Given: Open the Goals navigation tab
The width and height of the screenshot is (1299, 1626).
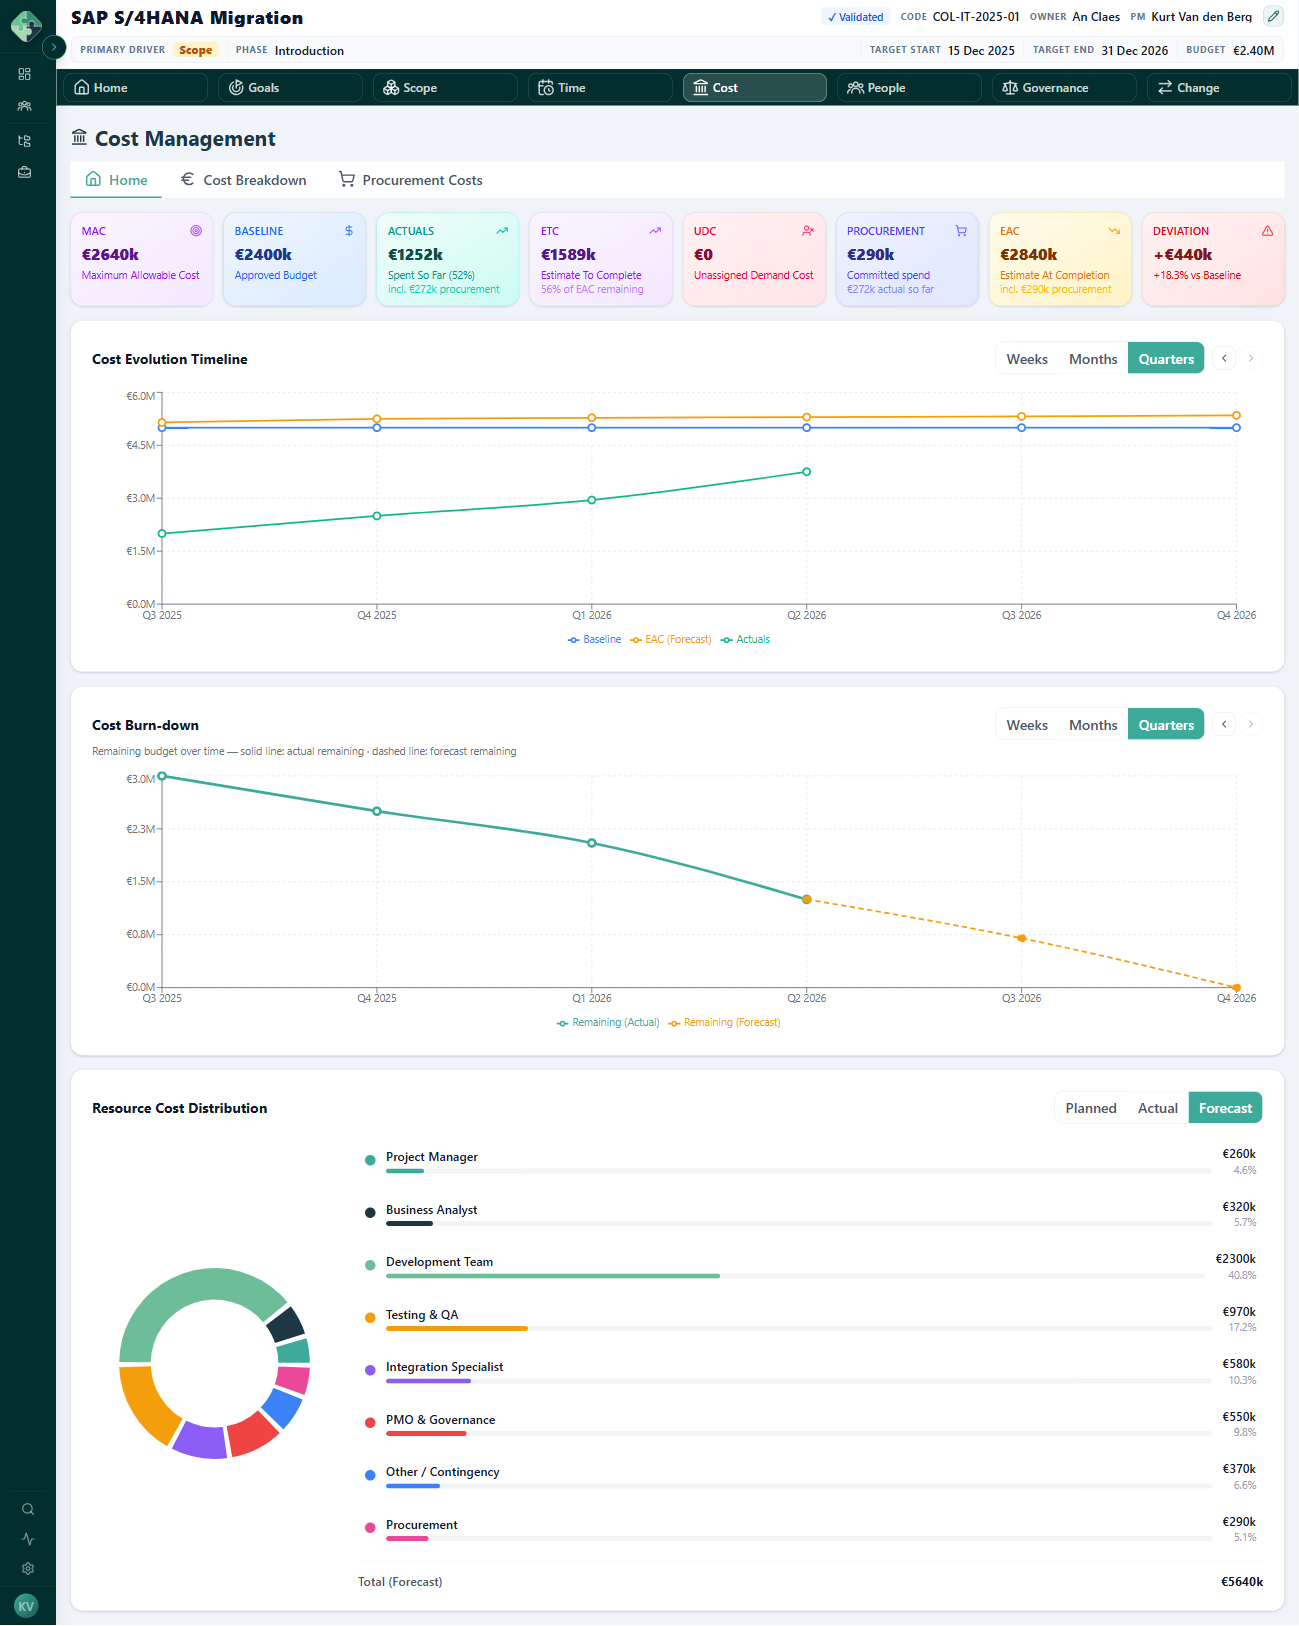Looking at the screenshot, I should 290,88.
